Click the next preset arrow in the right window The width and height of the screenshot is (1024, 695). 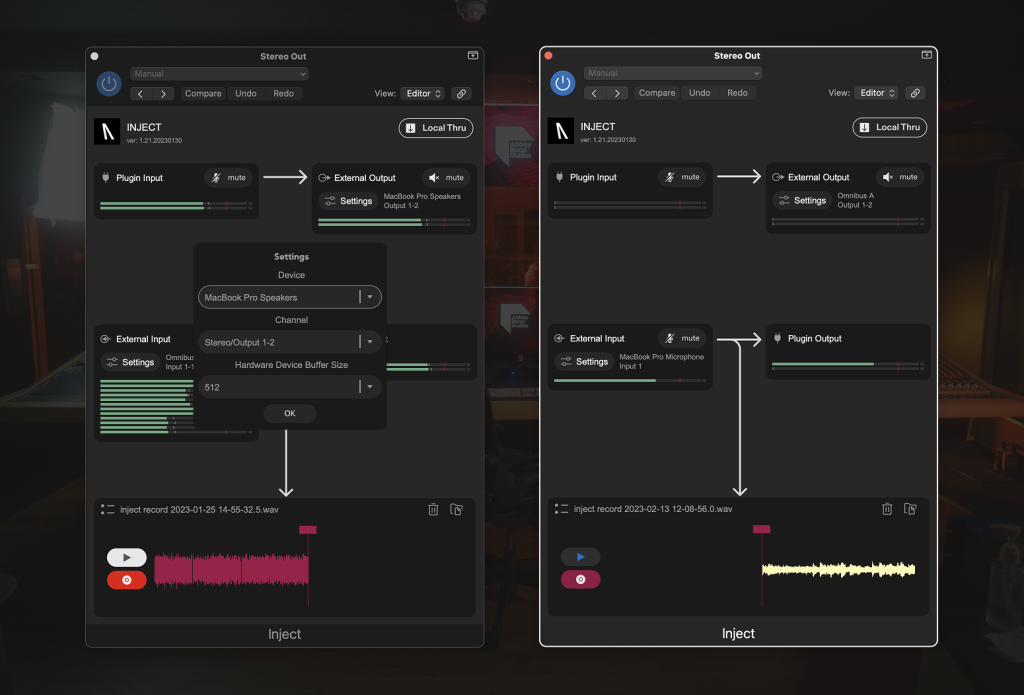617,93
